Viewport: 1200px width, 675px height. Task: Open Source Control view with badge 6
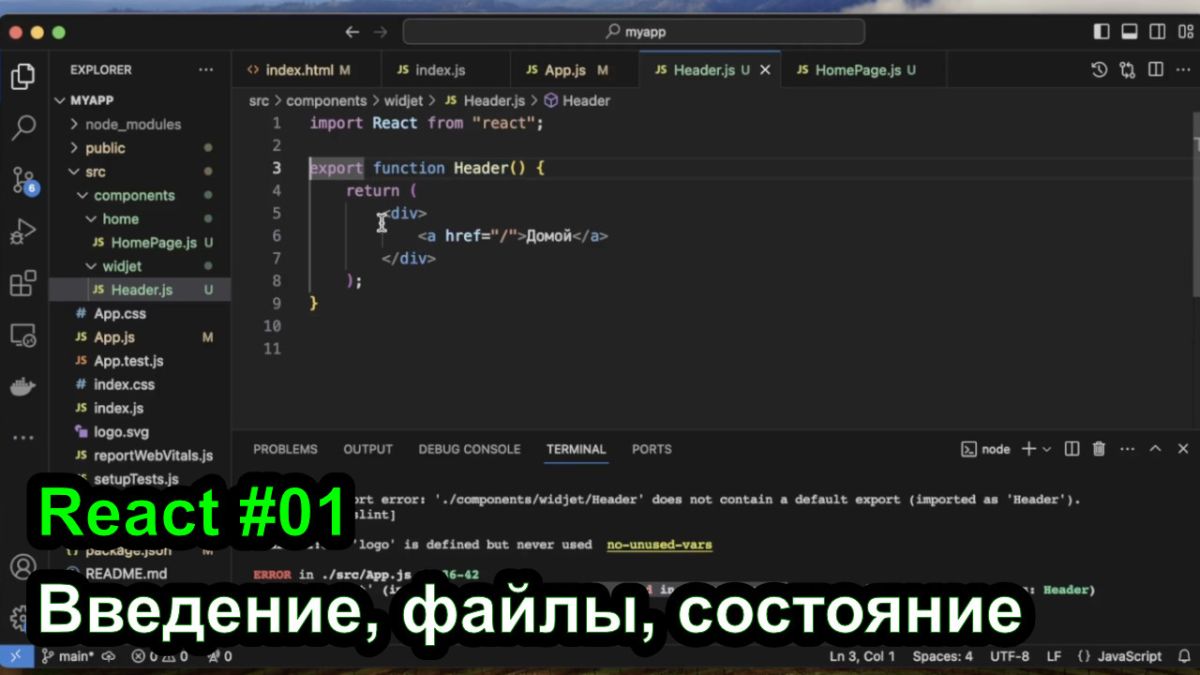(23, 180)
